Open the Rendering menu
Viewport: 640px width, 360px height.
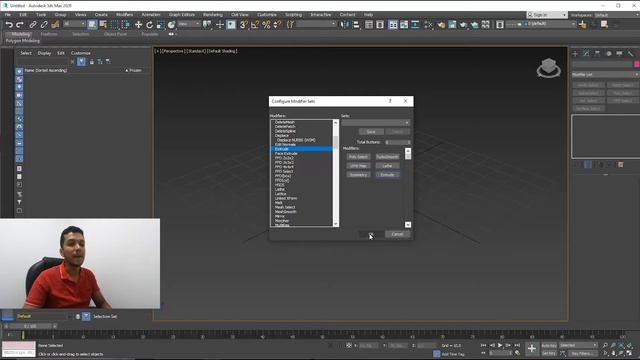pos(213,15)
